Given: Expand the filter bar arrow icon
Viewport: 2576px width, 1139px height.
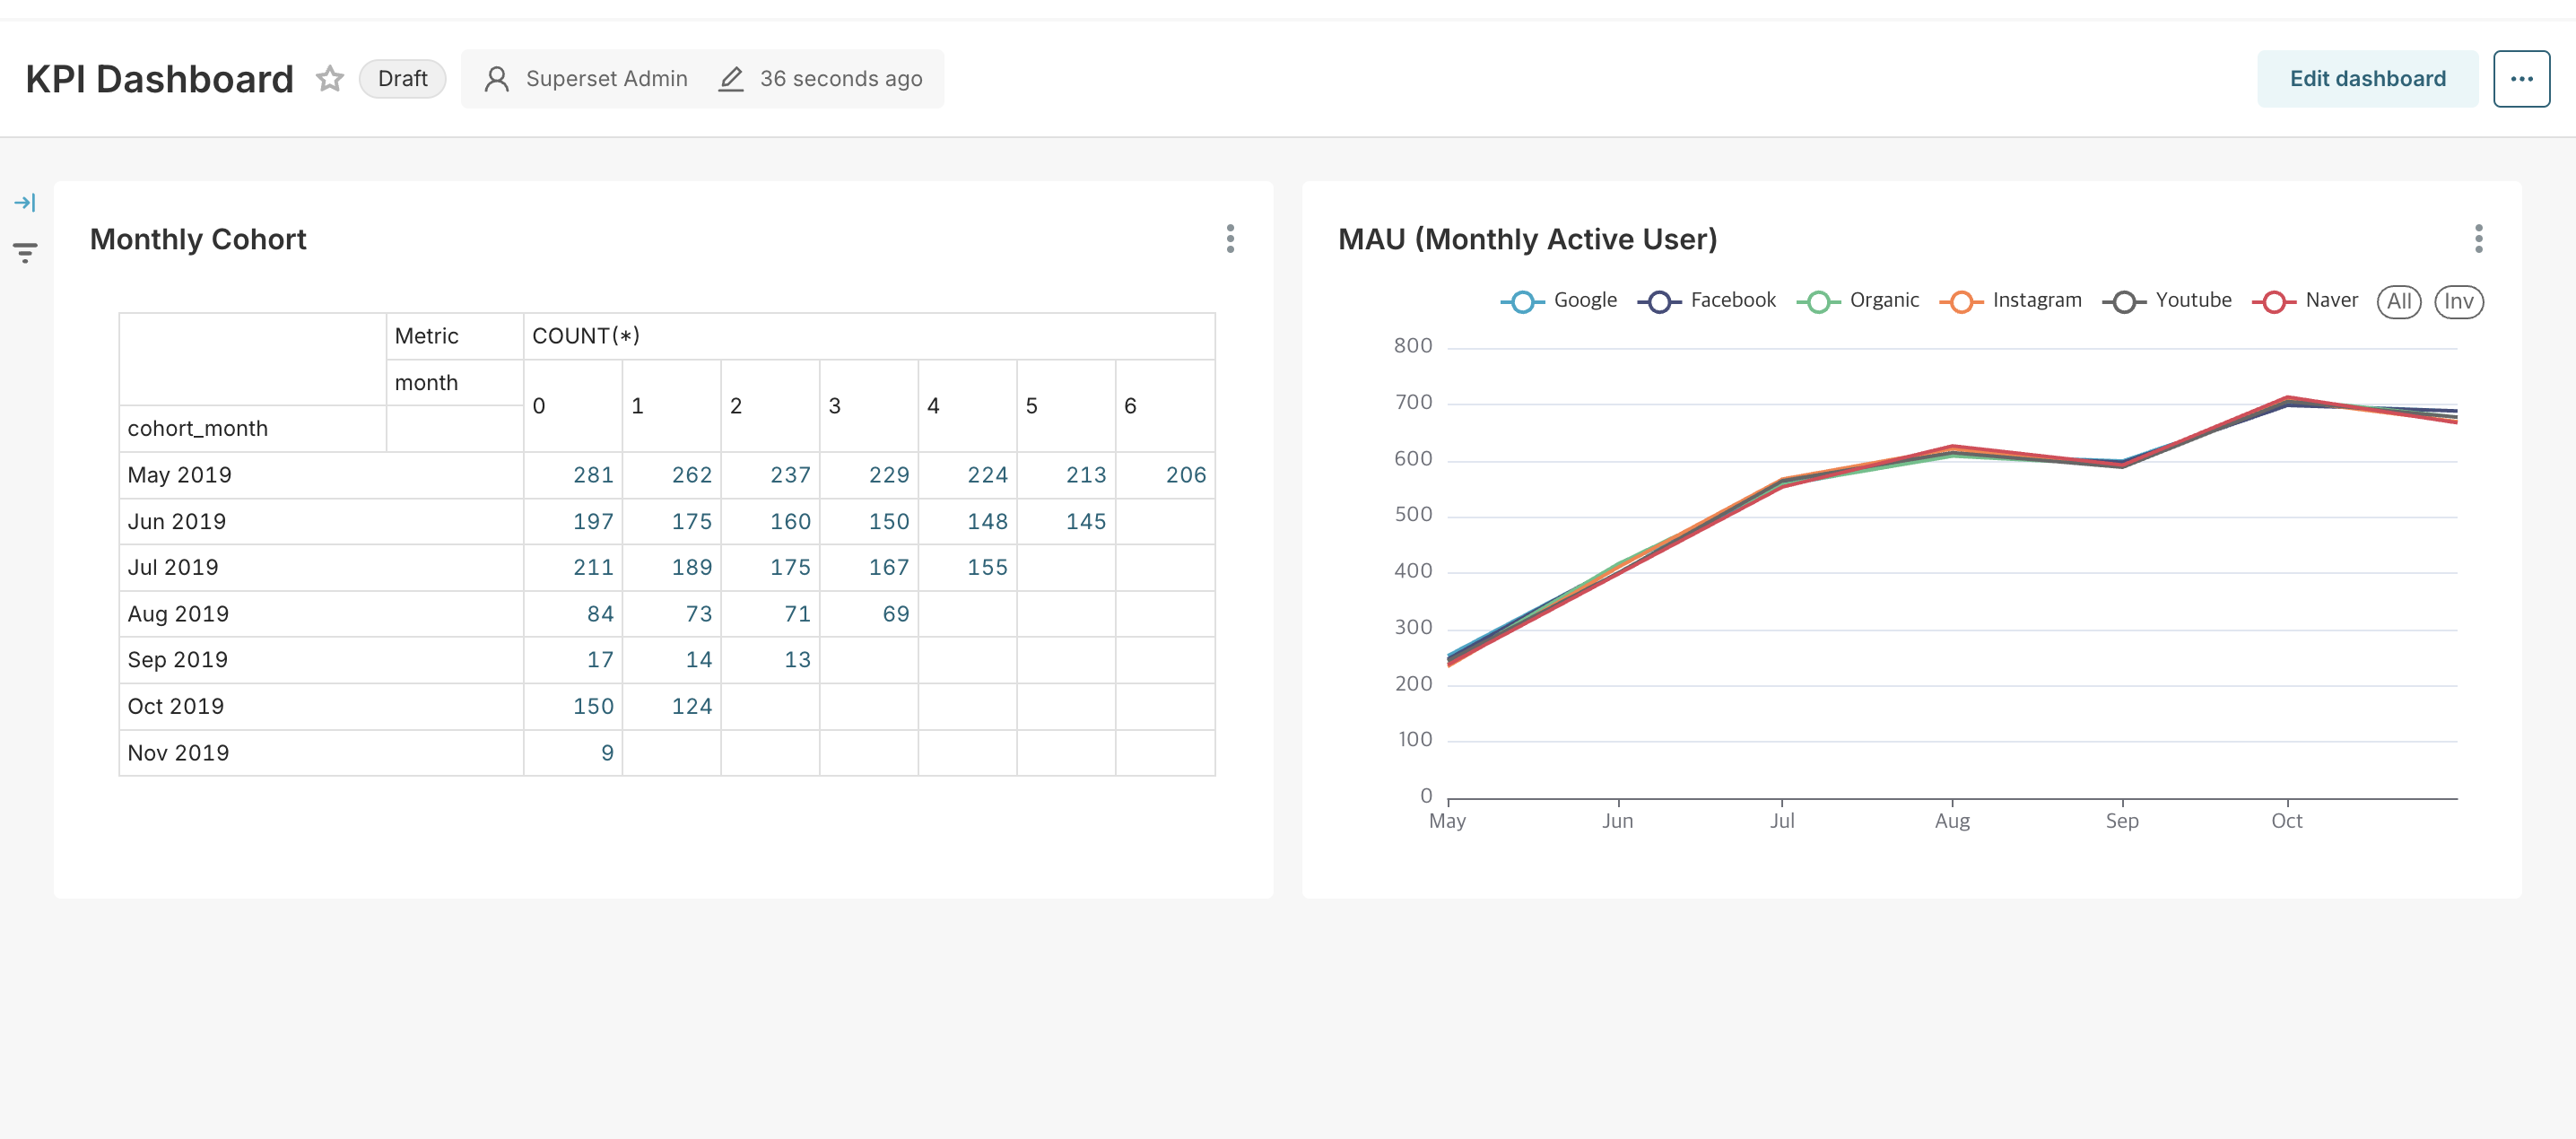Looking at the screenshot, I should [25, 203].
